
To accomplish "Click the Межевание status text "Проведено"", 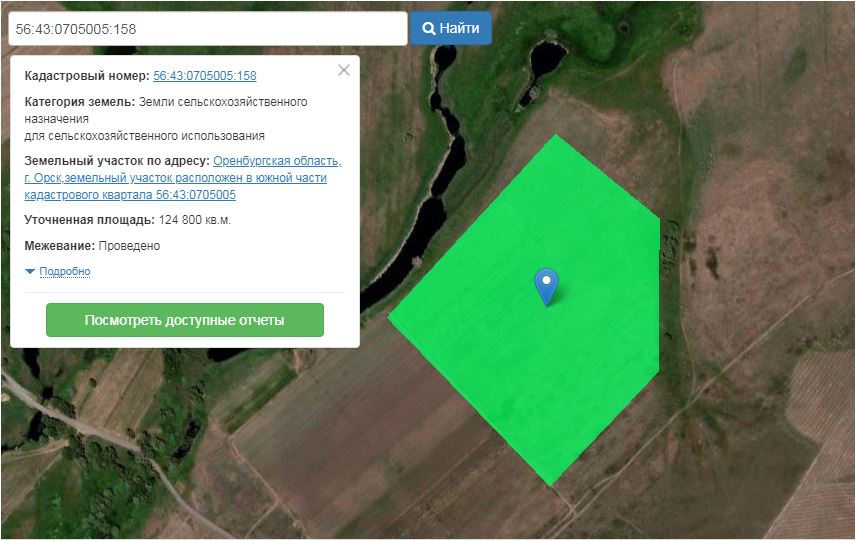I will point(129,246).
